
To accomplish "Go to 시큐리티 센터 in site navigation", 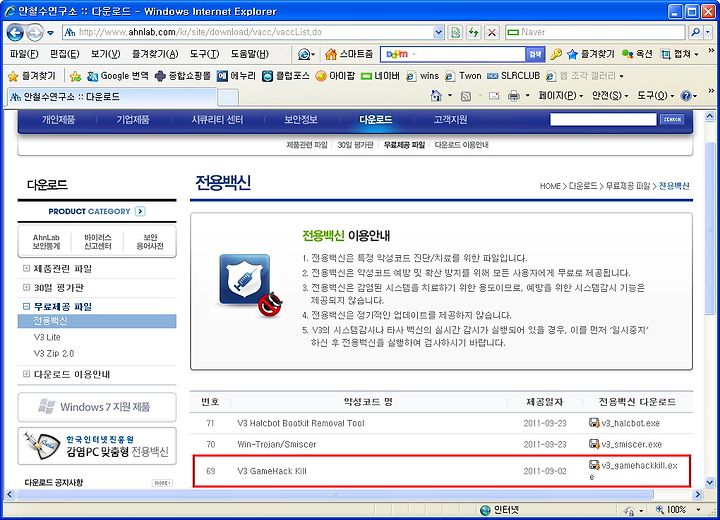I will pyautogui.click(x=217, y=120).
